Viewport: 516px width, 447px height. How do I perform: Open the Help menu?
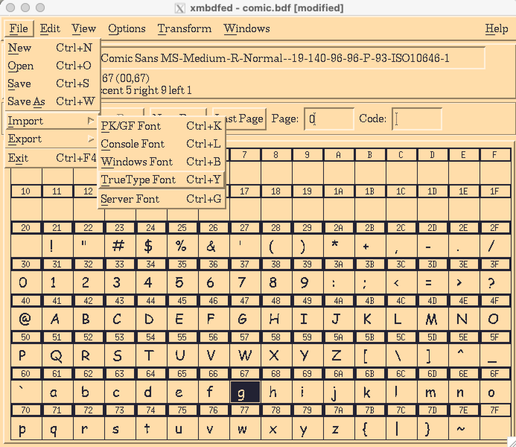coord(497,29)
